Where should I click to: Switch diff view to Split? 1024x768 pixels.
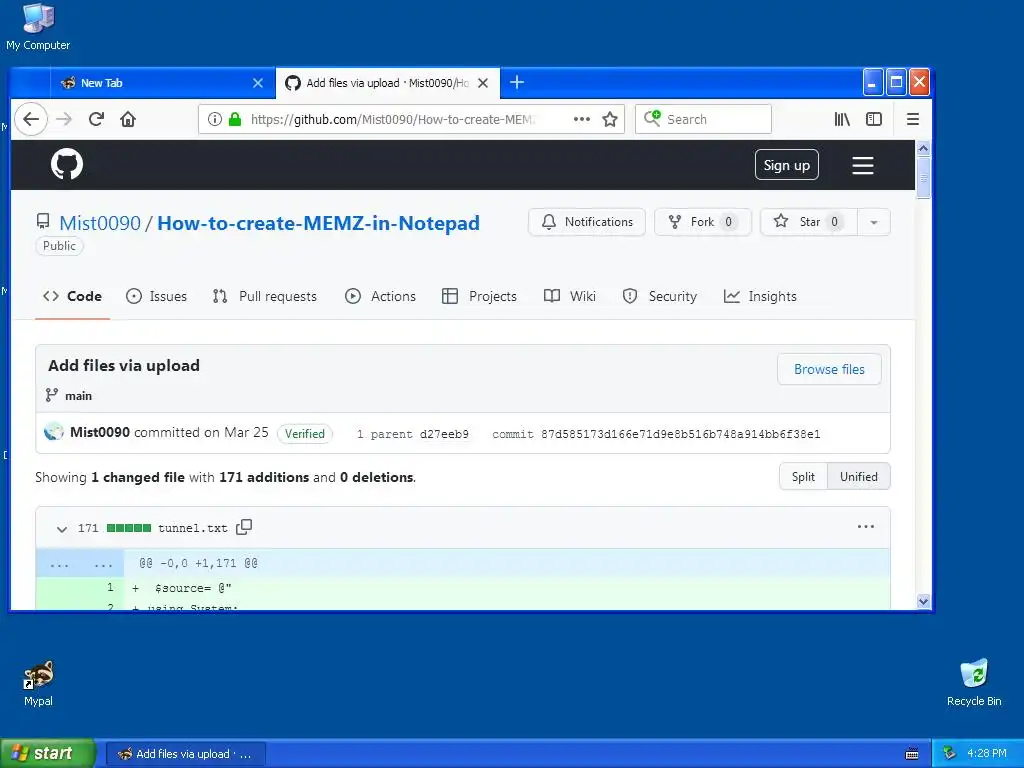pos(803,477)
